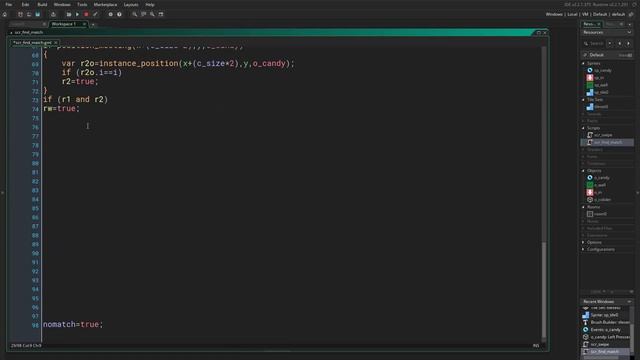Open scr_swipe in Recent Windows
Image resolution: width=640 pixels, height=360 pixels.
pos(600,344)
